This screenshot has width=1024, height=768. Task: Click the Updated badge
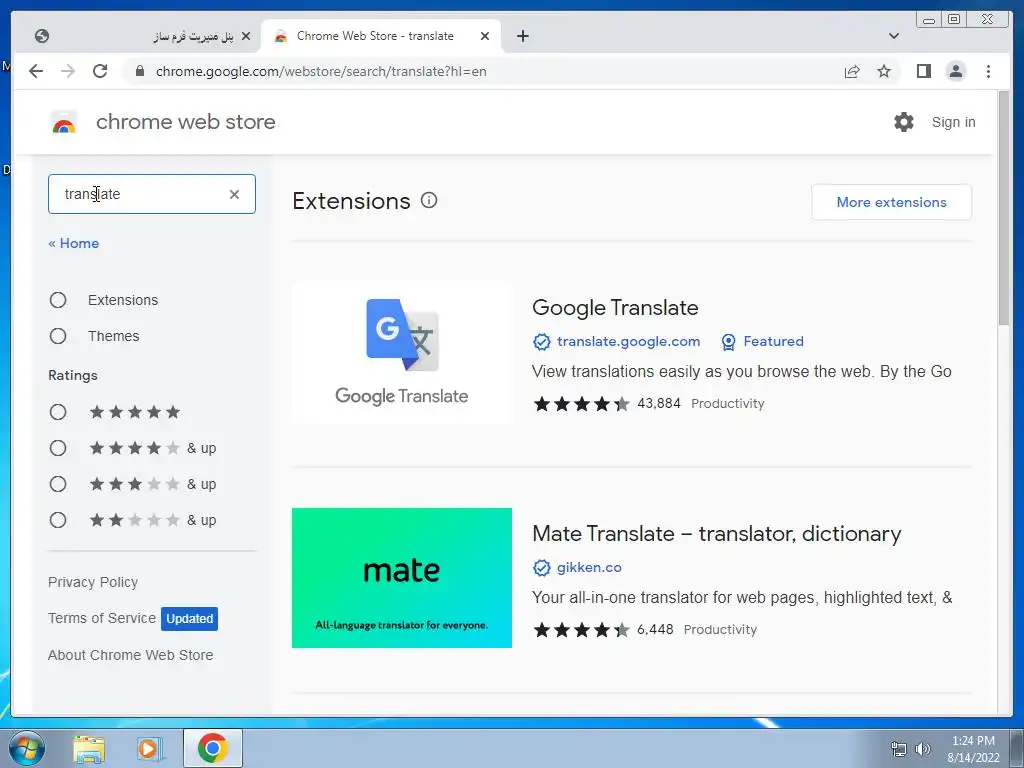click(x=189, y=618)
